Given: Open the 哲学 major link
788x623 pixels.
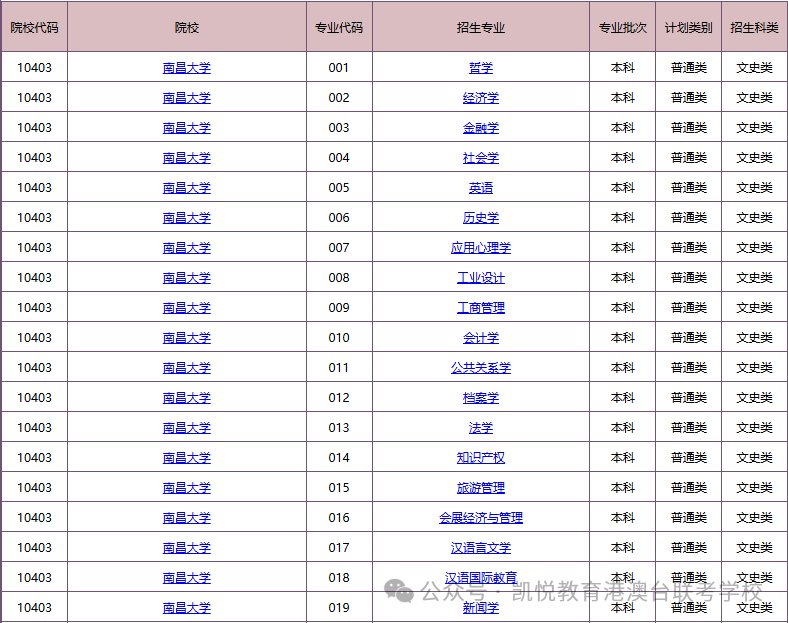Looking at the screenshot, I should [481, 68].
